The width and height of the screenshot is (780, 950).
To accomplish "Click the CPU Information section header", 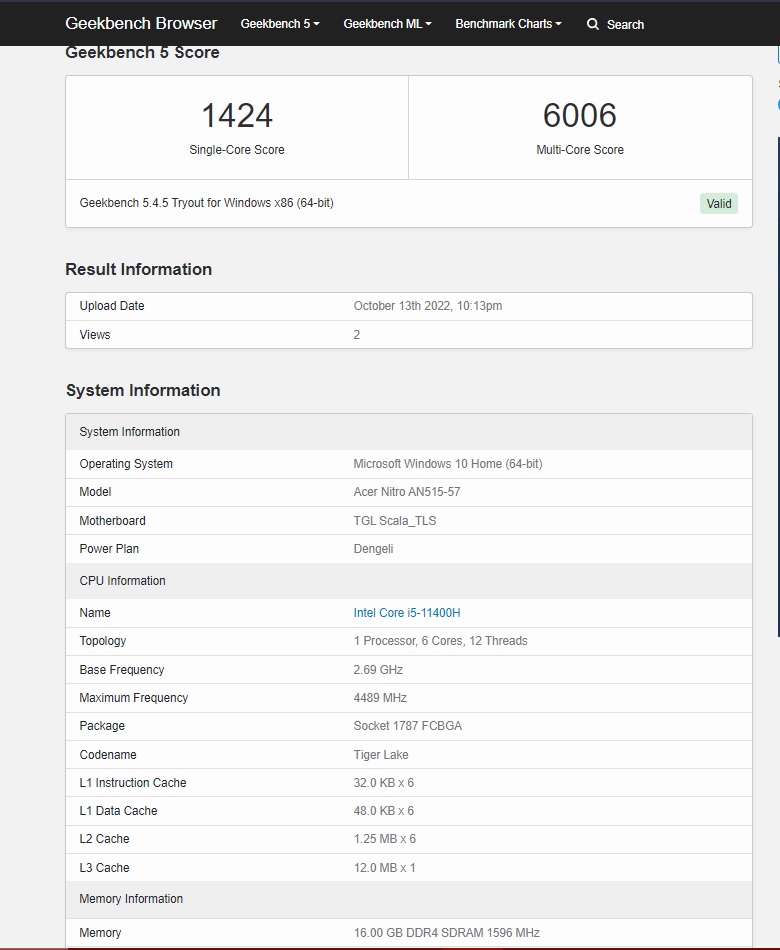I will [123, 581].
